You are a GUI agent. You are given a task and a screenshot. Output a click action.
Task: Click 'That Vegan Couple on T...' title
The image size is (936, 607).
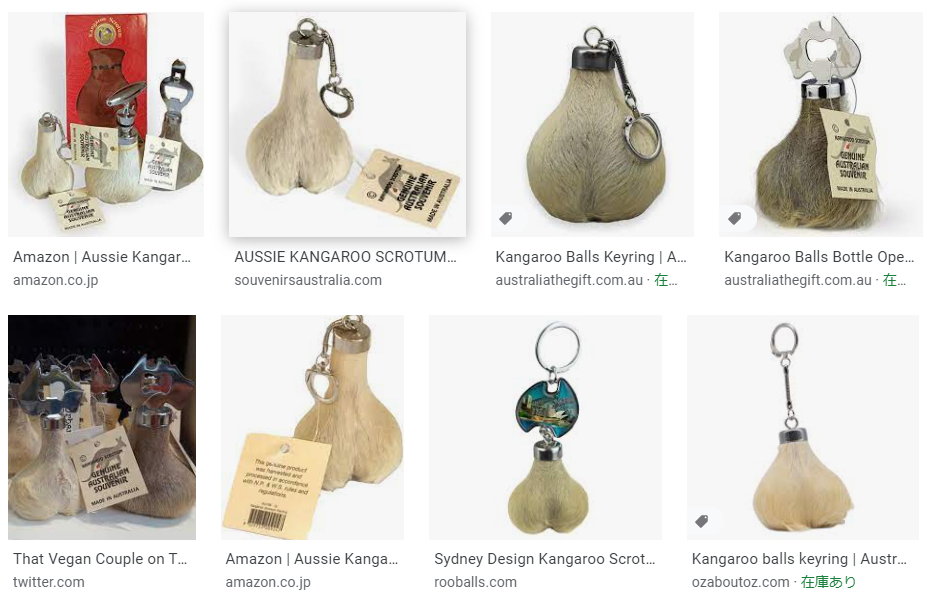(100, 559)
